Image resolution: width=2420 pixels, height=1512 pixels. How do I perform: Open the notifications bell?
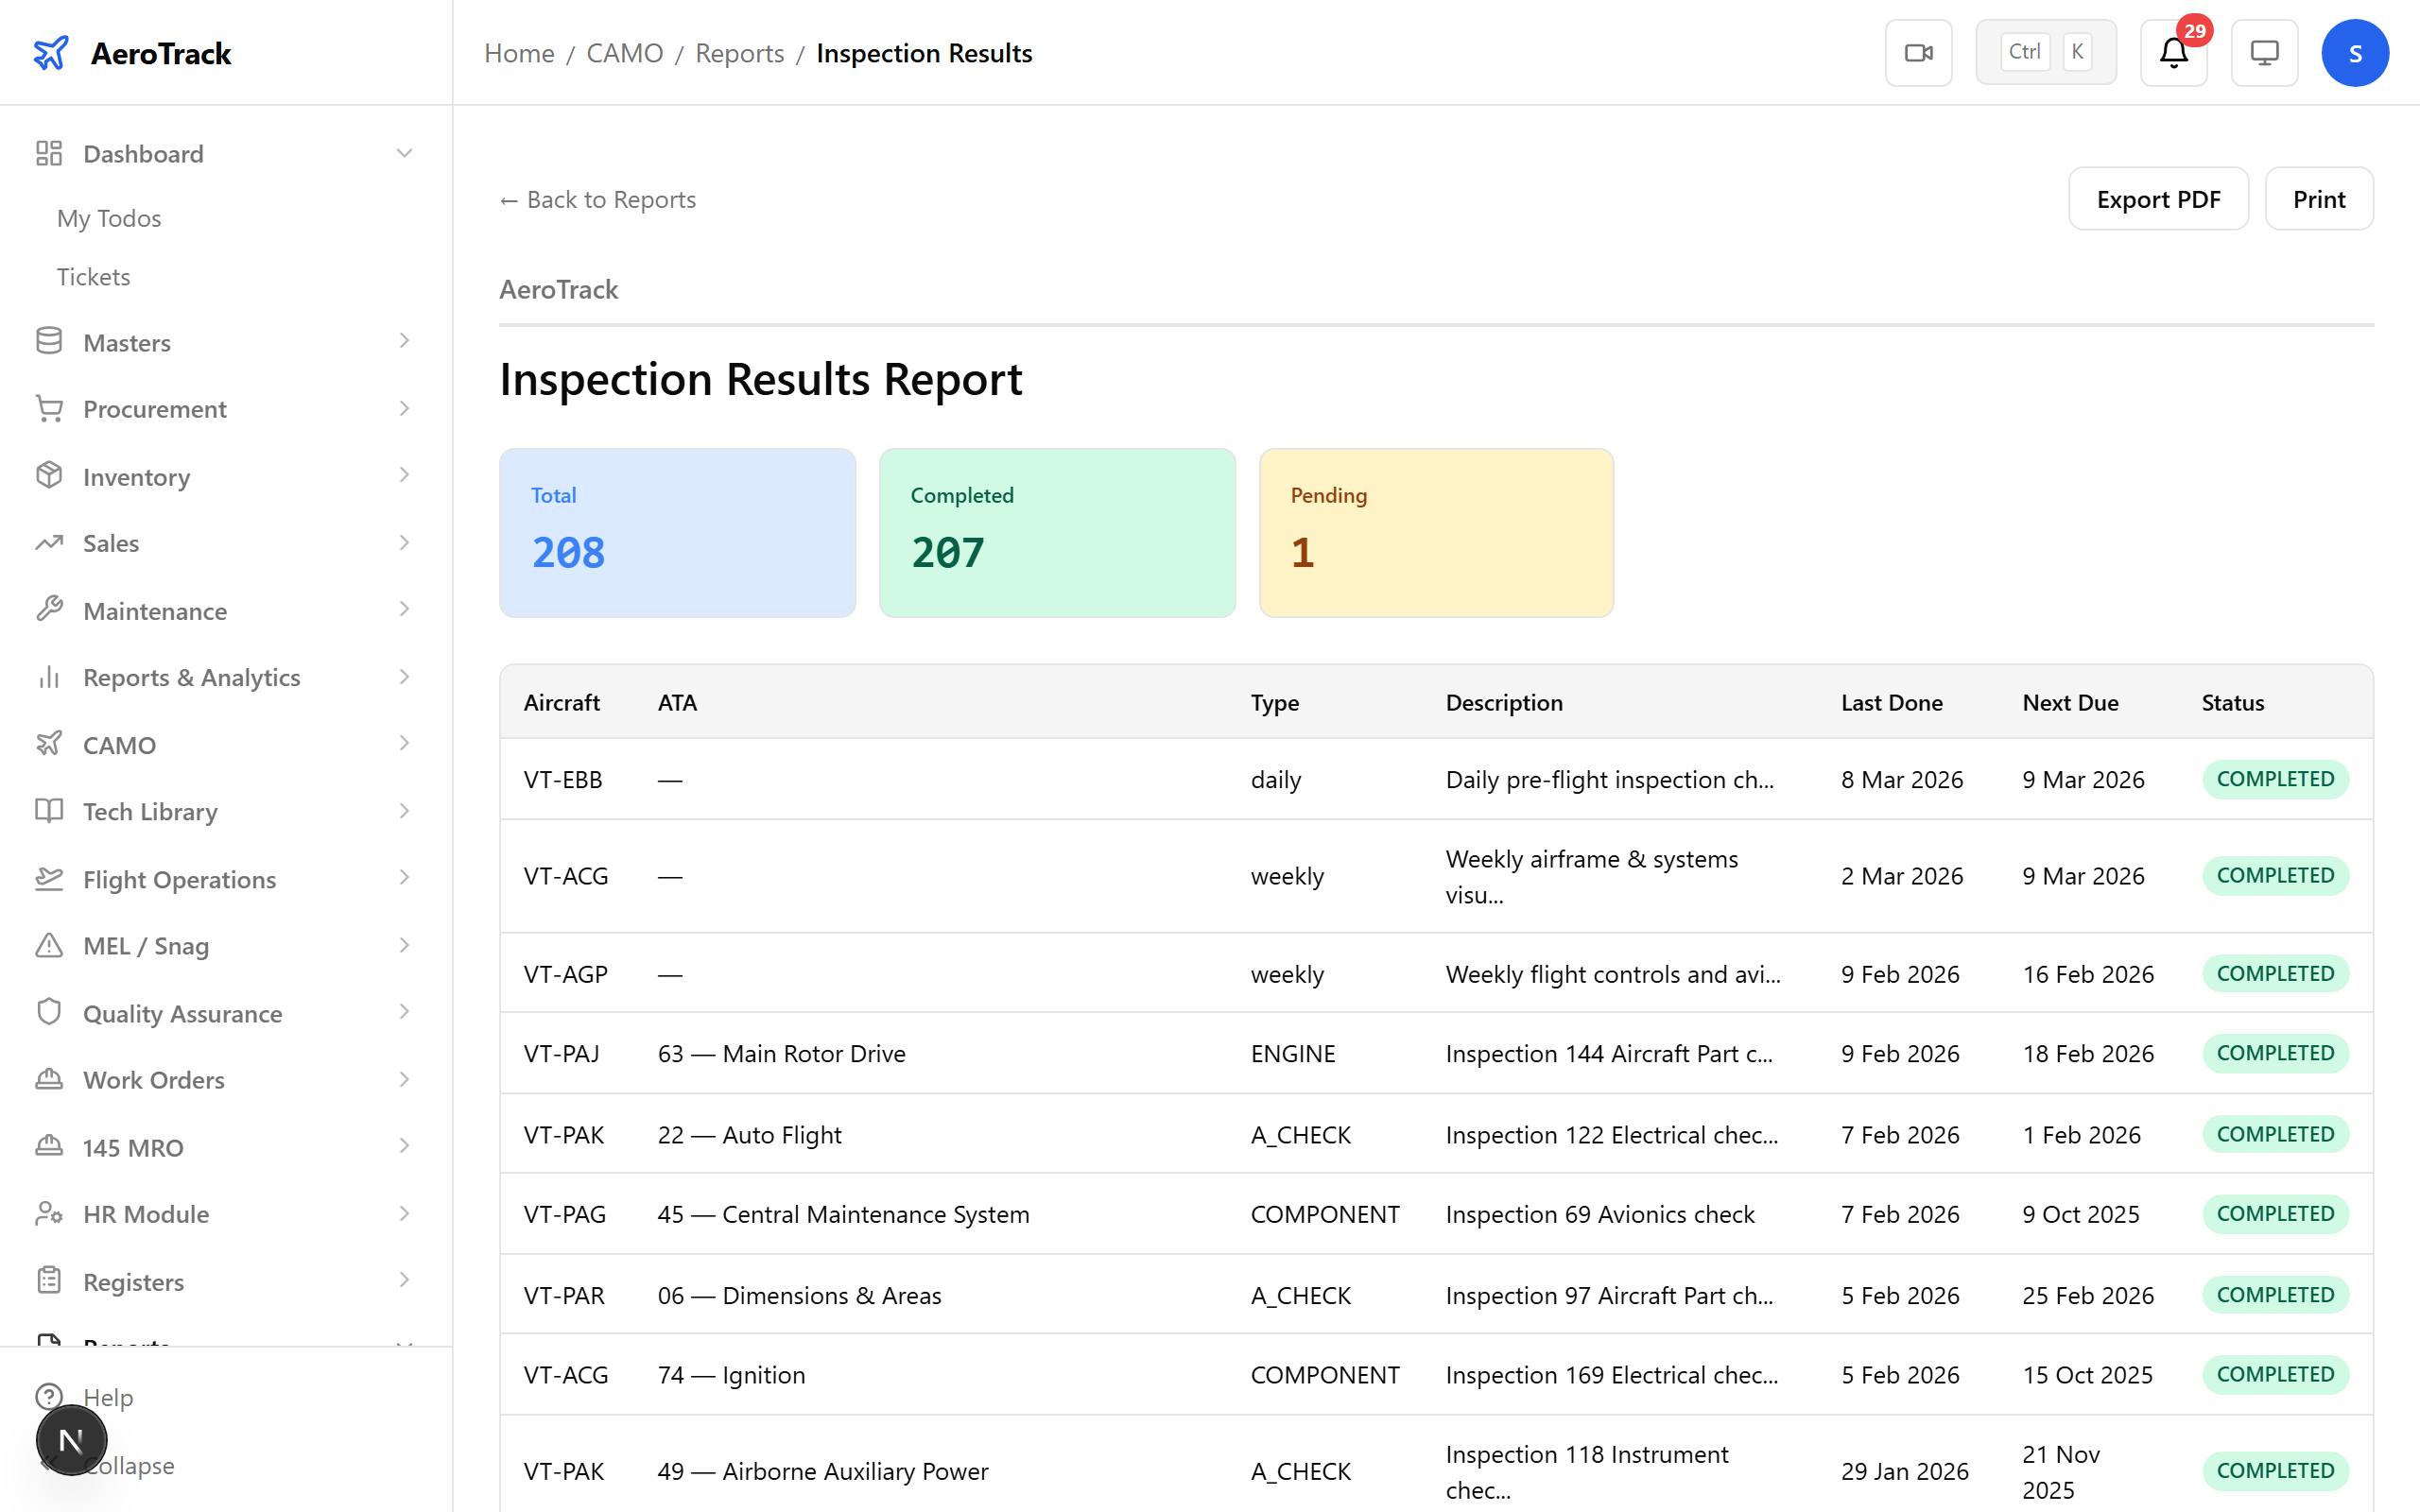coord(2172,53)
